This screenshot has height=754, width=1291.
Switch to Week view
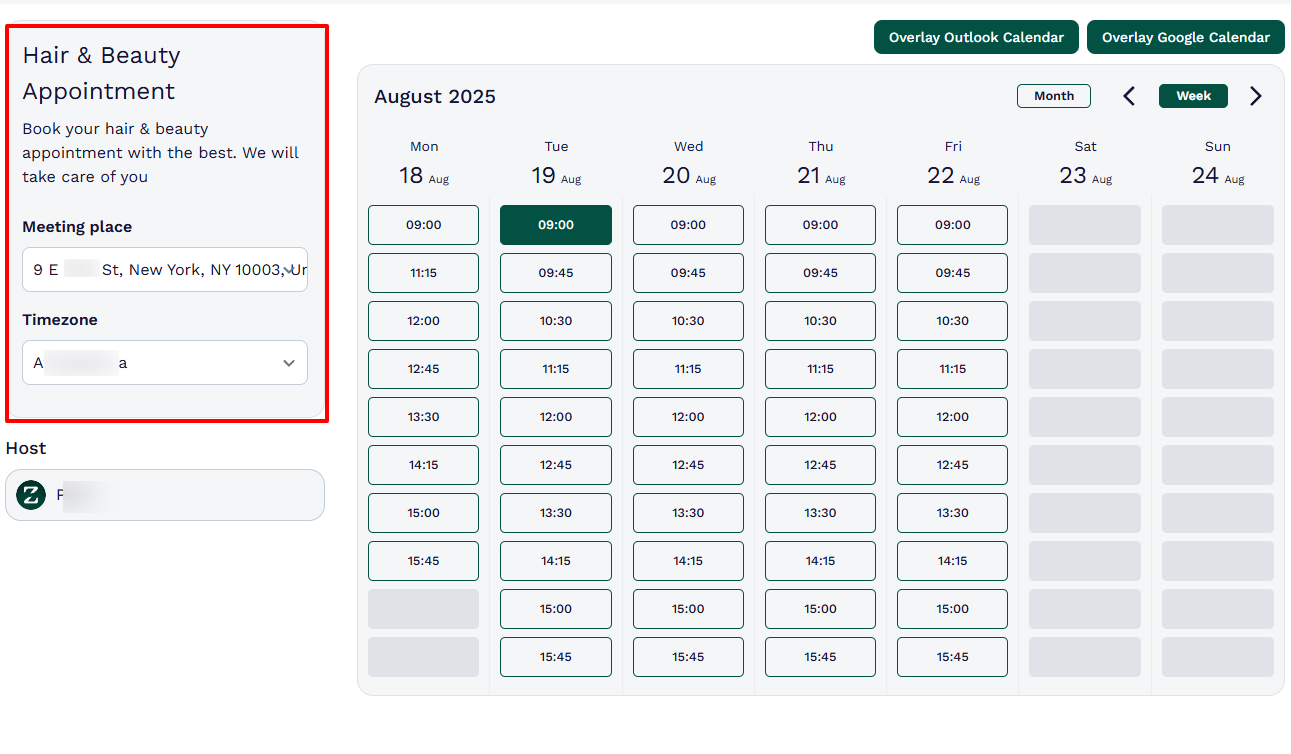point(1193,96)
